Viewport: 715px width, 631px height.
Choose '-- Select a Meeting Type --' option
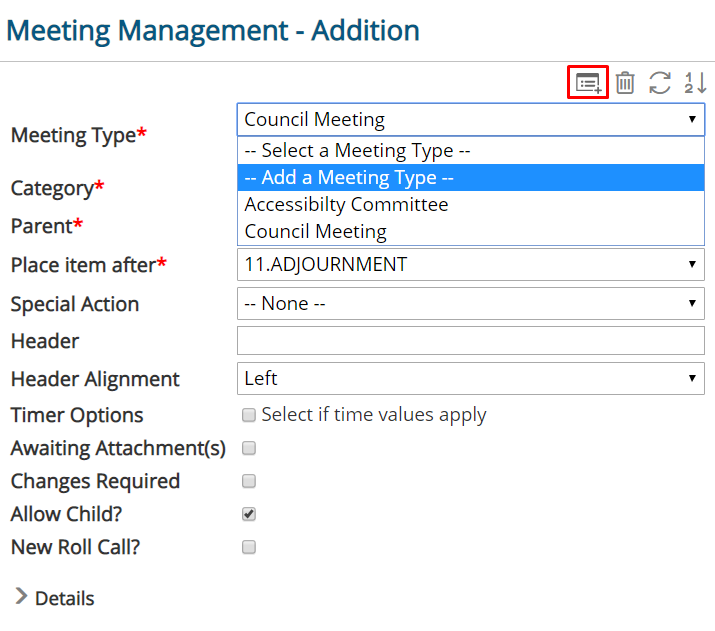click(471, 150)
